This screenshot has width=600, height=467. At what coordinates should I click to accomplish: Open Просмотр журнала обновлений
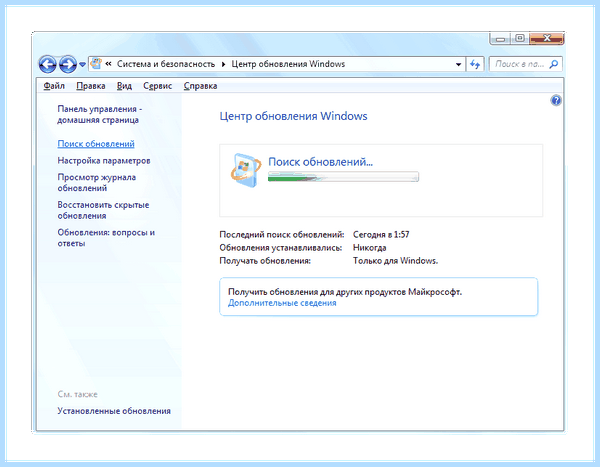[x=97, y=183]
